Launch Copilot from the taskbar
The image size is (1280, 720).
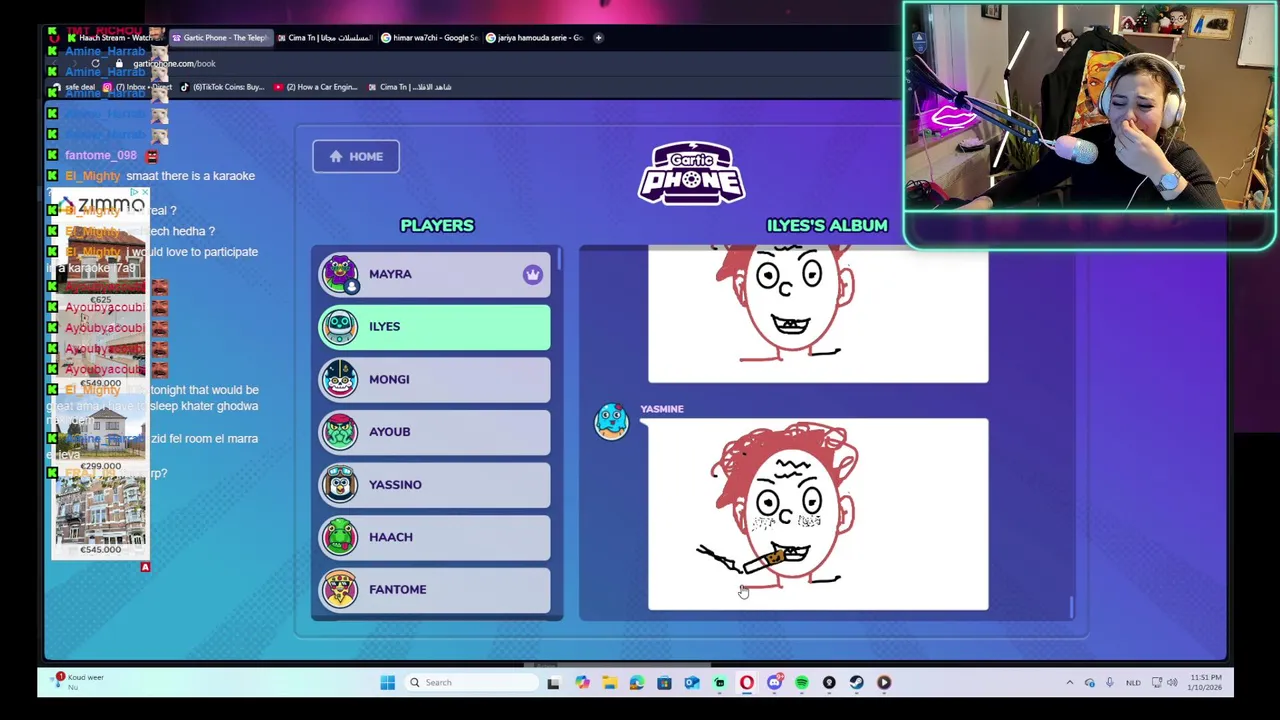point(582,683)
